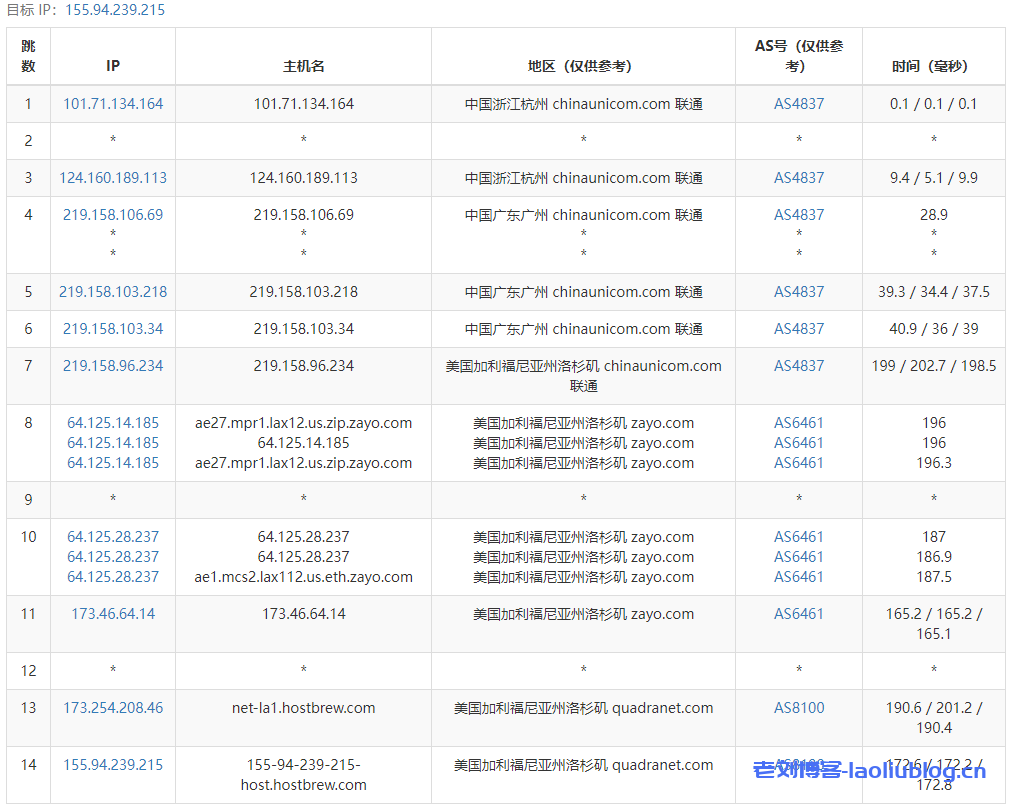This screenshot has width=1012, height=808.
Task: Click hop 6 IP link 219.158.103.34
Action: (x=113, y=327)
